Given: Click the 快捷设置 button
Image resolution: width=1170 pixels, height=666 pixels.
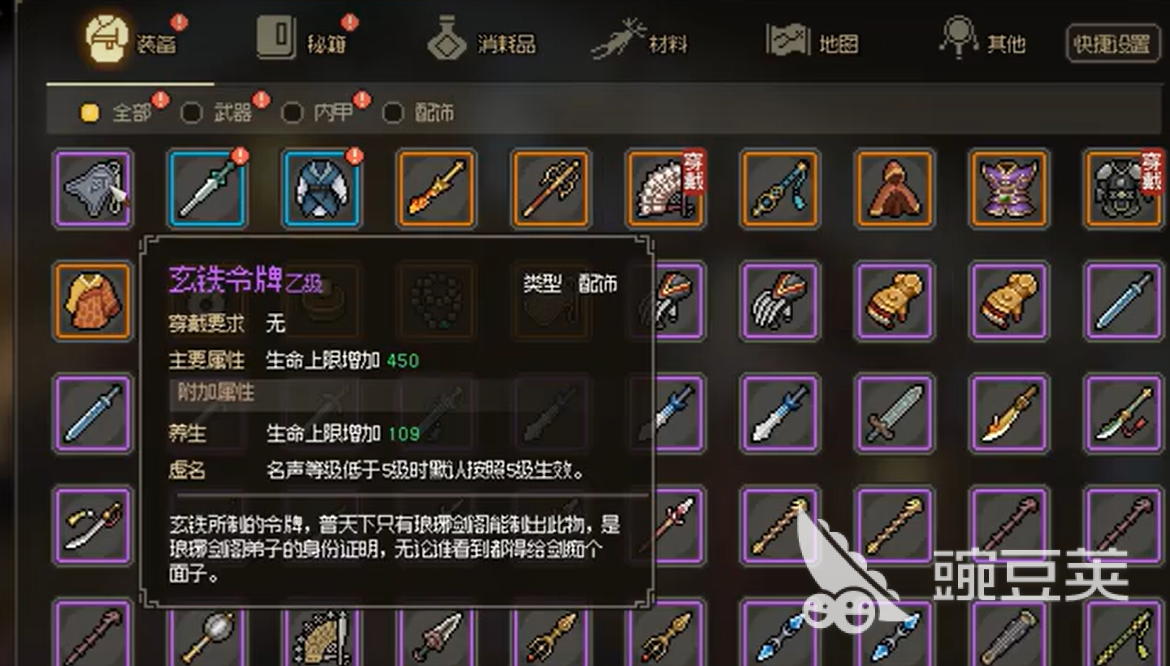Looking at the screenshot, I should (1112, 44).
